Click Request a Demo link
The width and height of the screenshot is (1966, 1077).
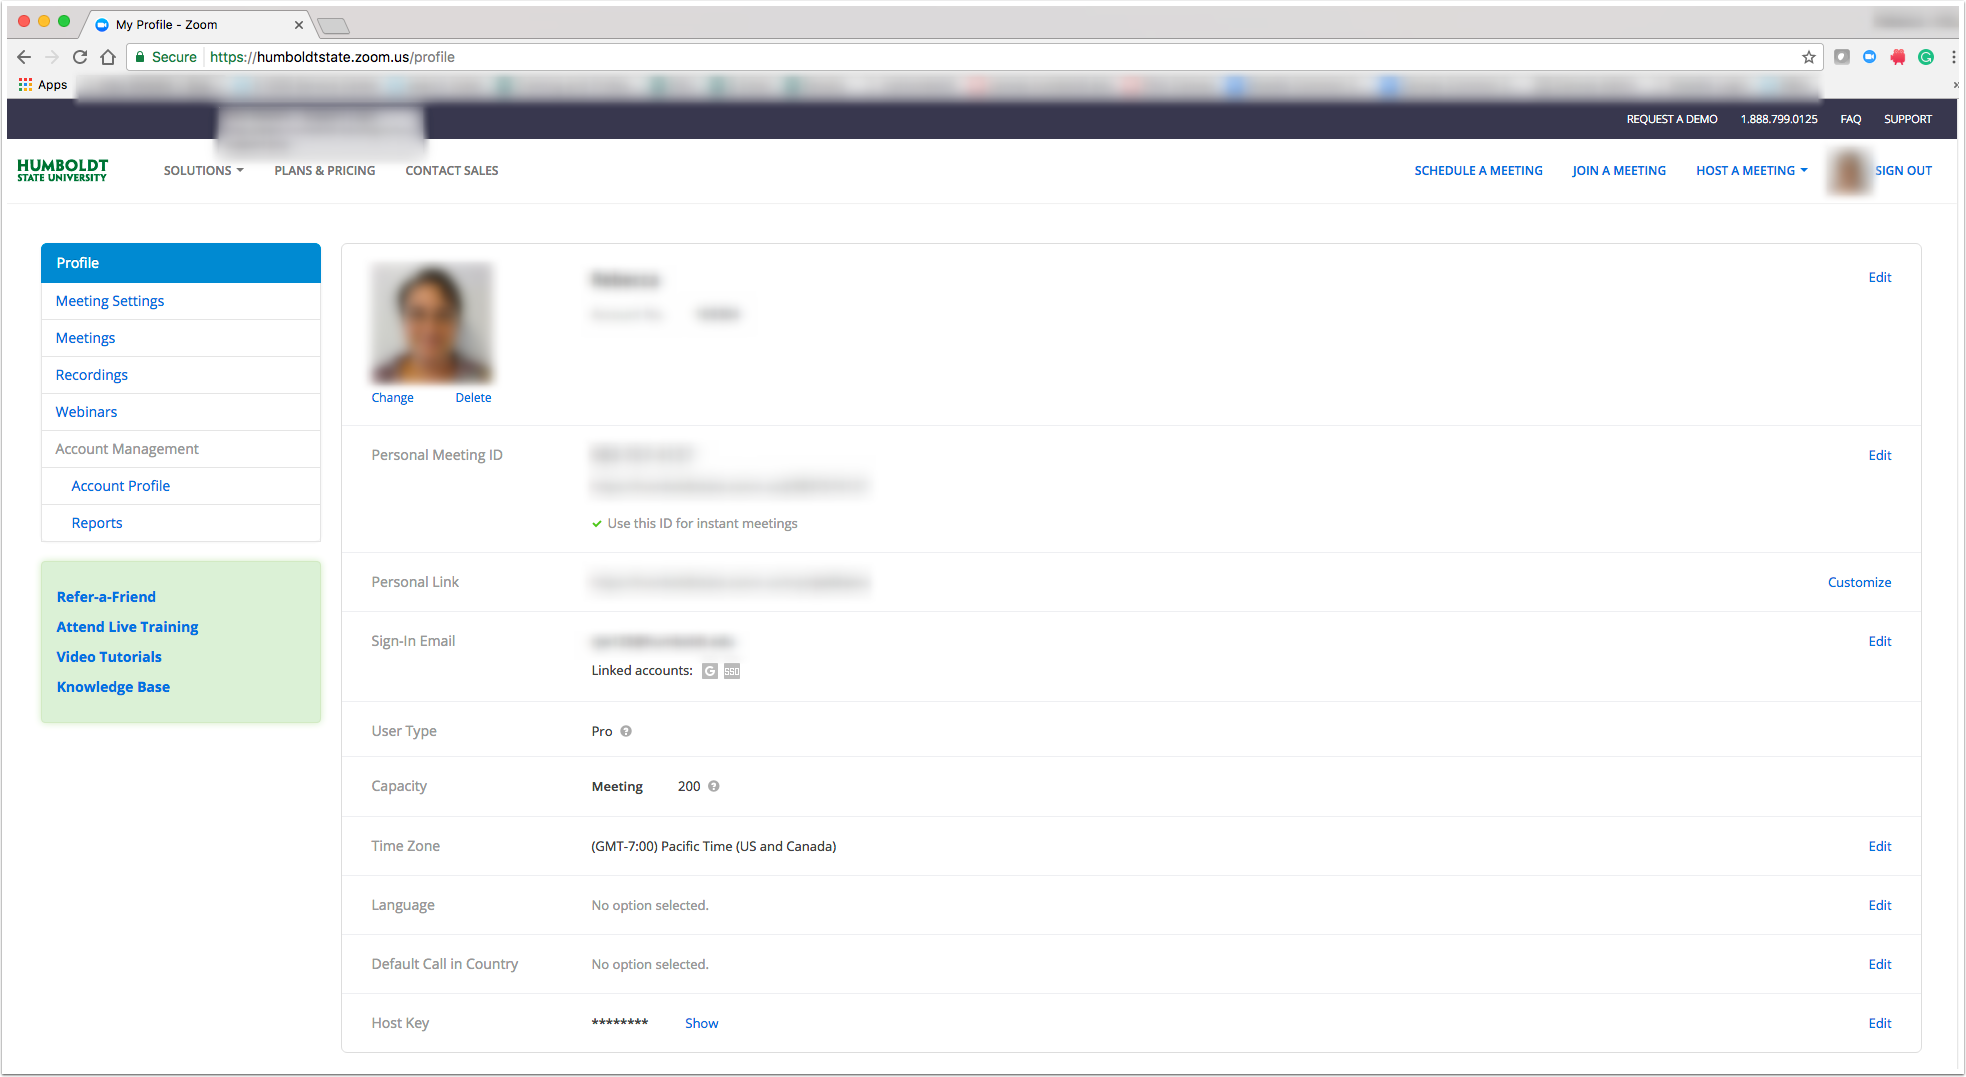pyautogui.click(x=1672, y=119)
